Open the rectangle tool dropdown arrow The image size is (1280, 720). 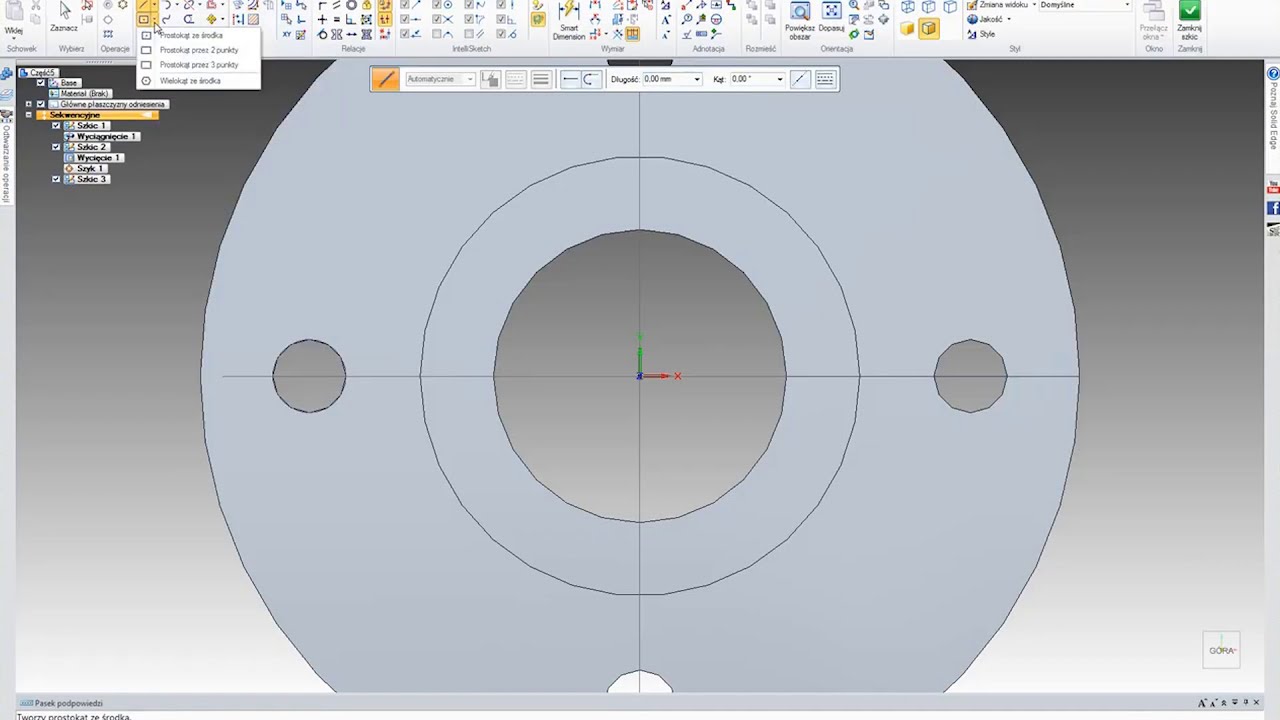(x=154, y=19)
